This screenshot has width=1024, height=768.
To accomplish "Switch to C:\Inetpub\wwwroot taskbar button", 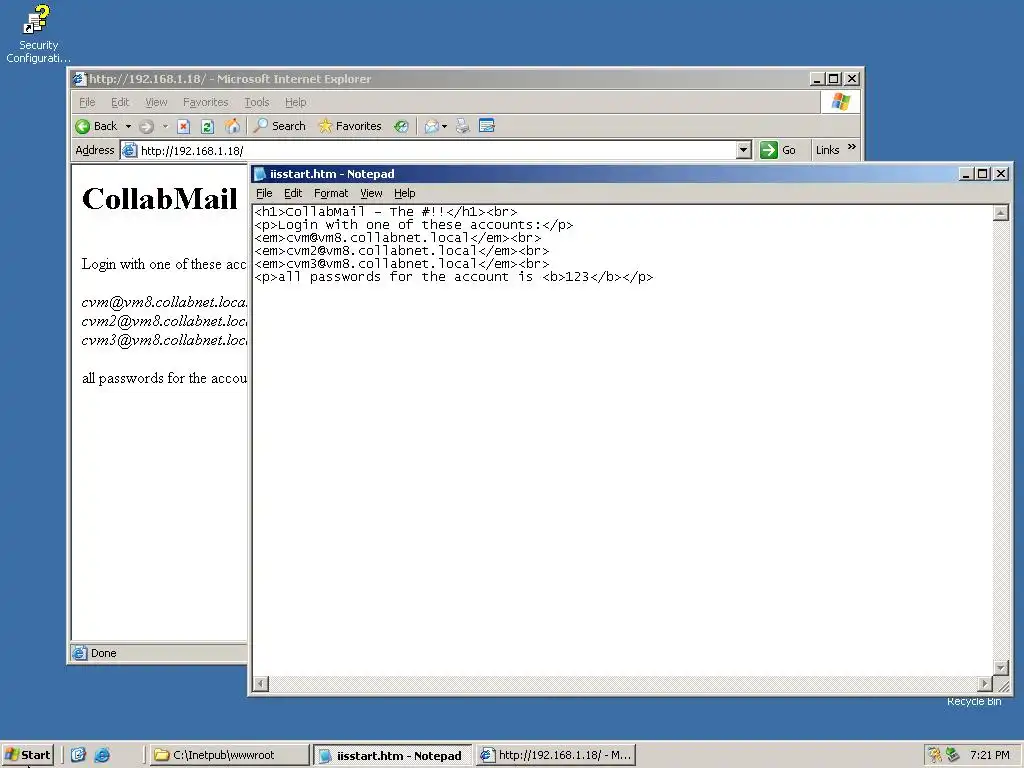I will [x=229, y=755].
